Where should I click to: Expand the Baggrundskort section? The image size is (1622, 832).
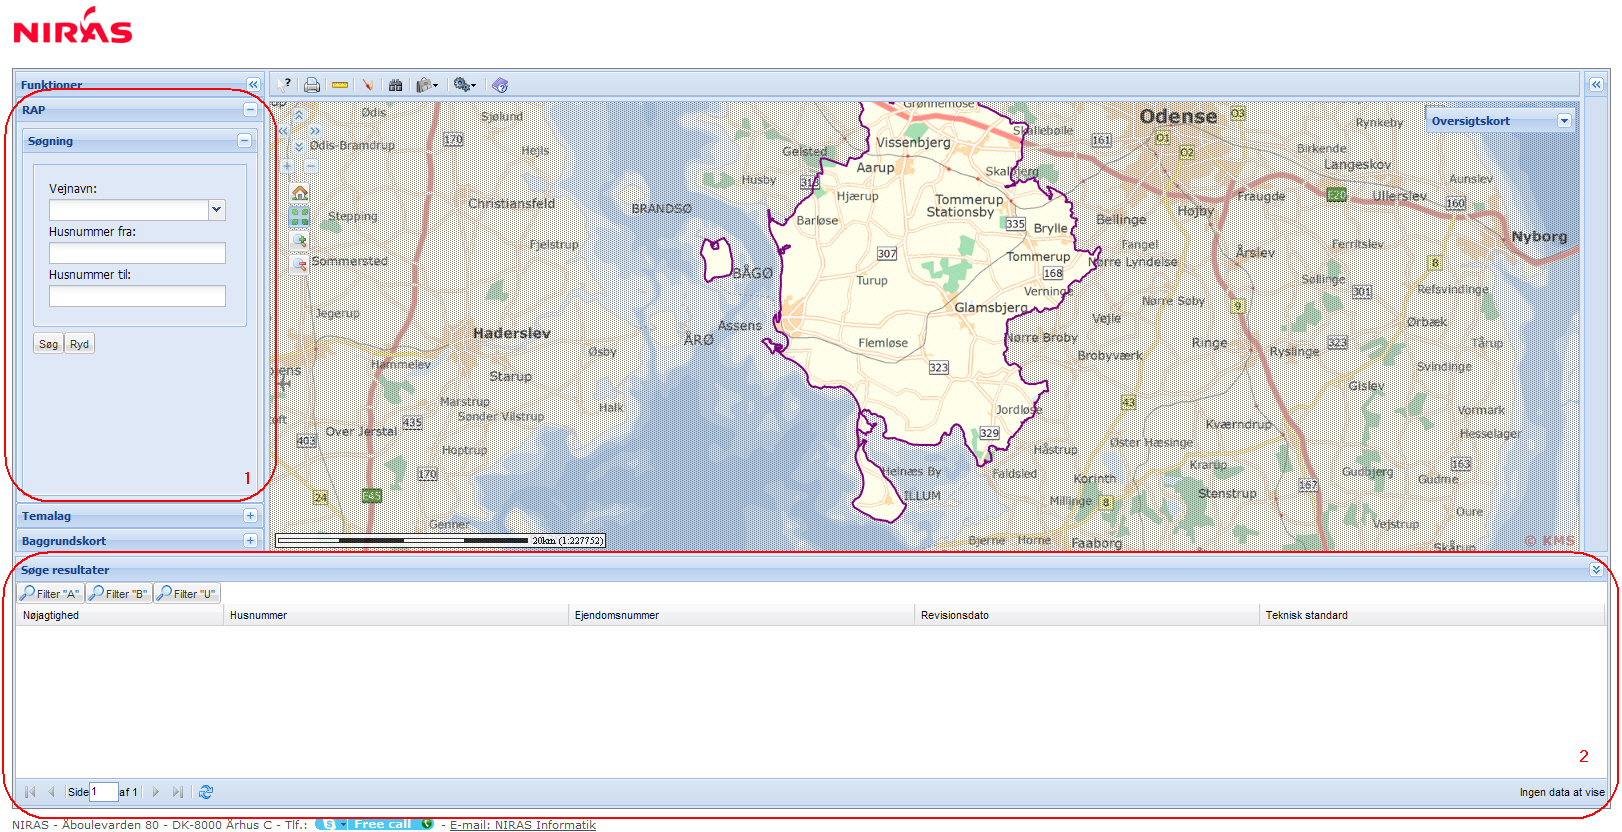point(250,541)
